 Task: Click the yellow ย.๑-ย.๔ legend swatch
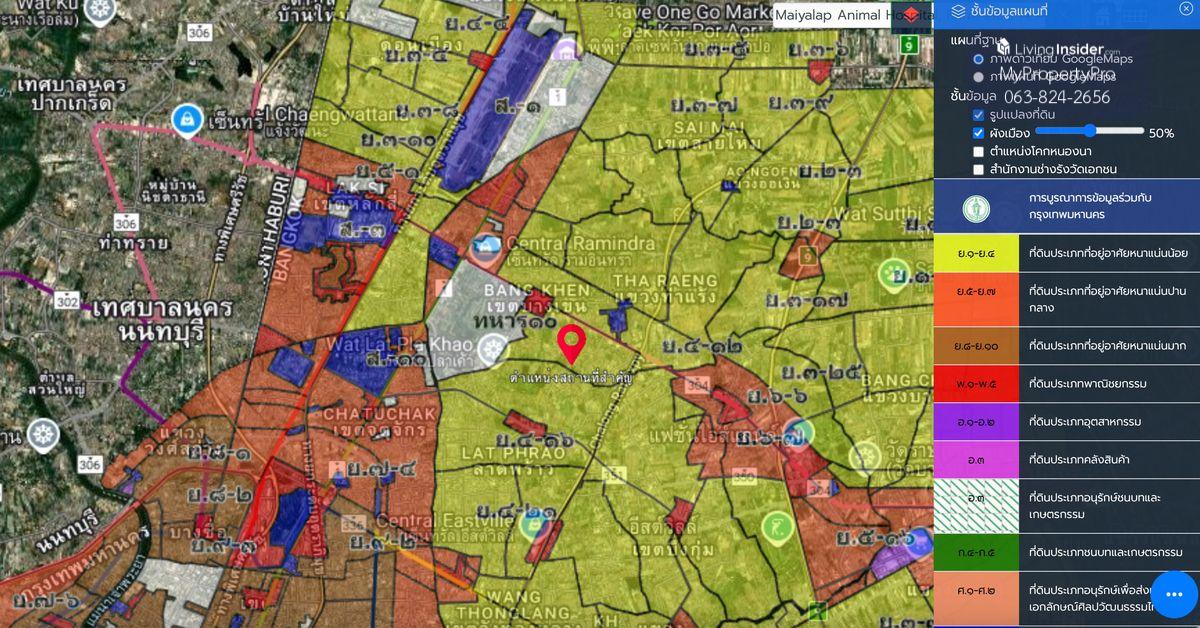(975, 254)
